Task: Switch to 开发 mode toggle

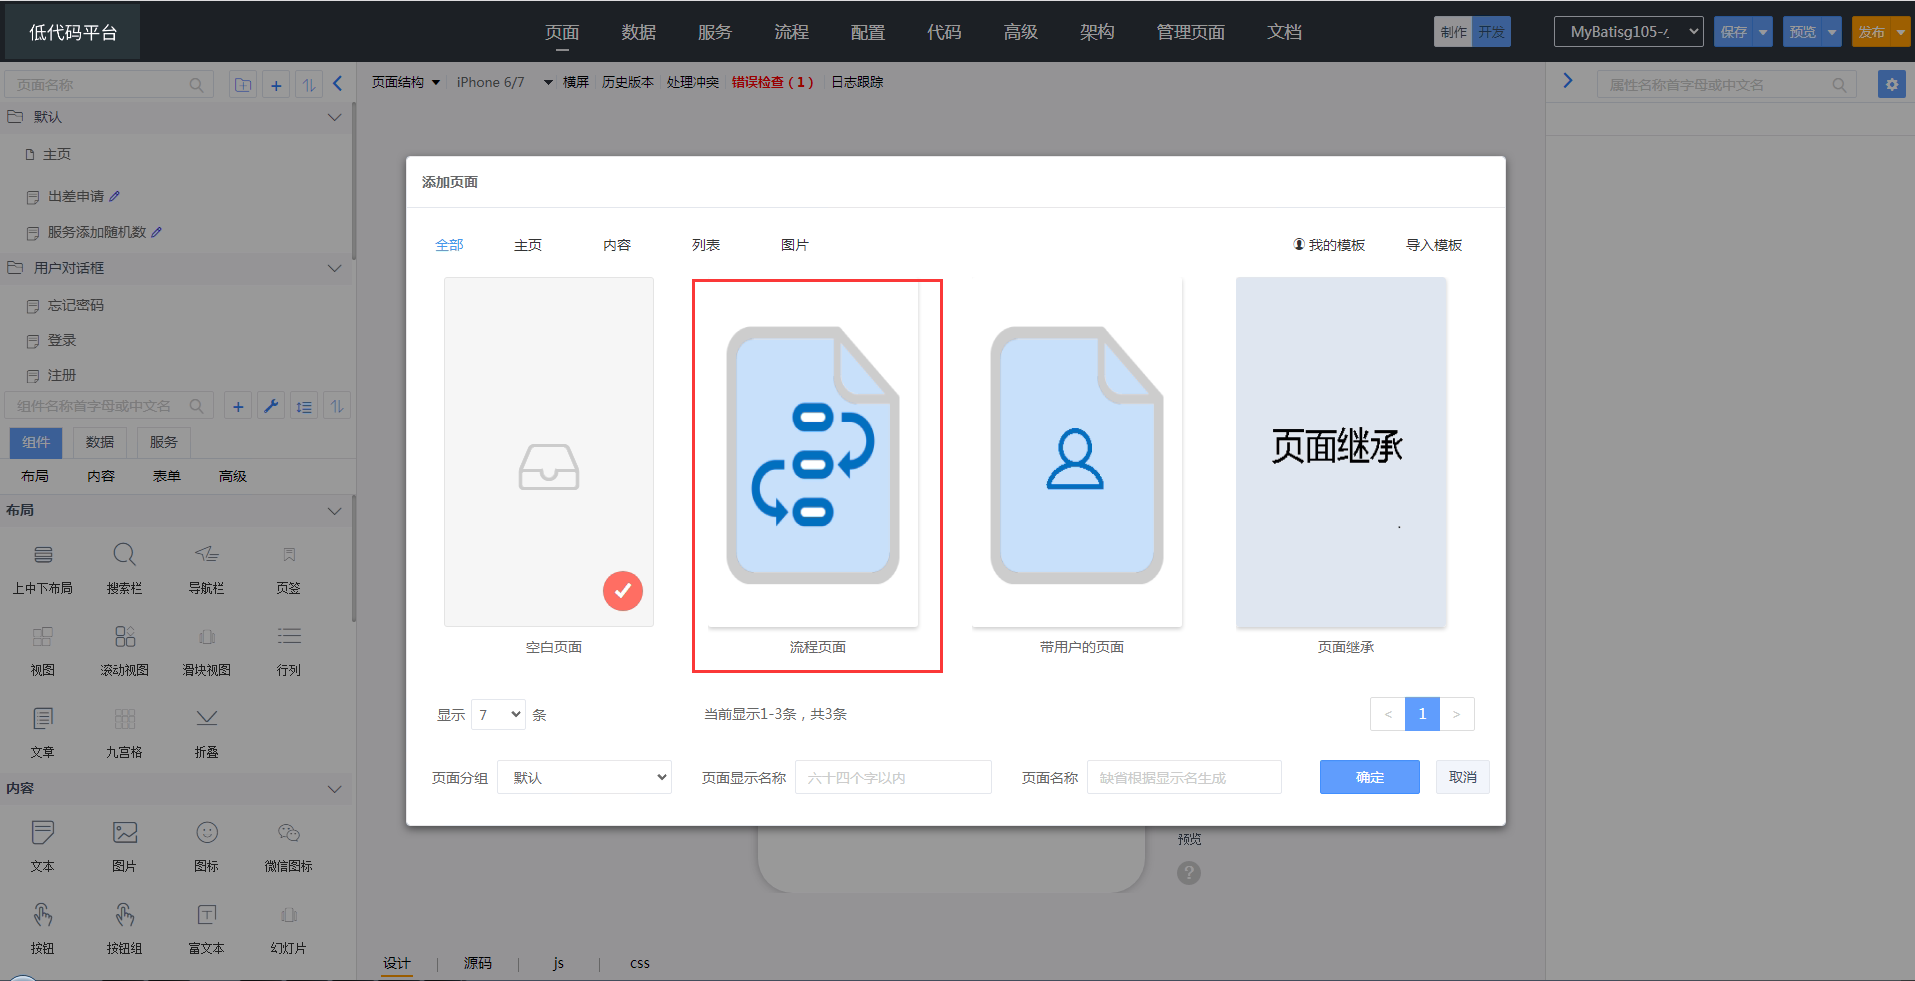Action: point(1491,32)
